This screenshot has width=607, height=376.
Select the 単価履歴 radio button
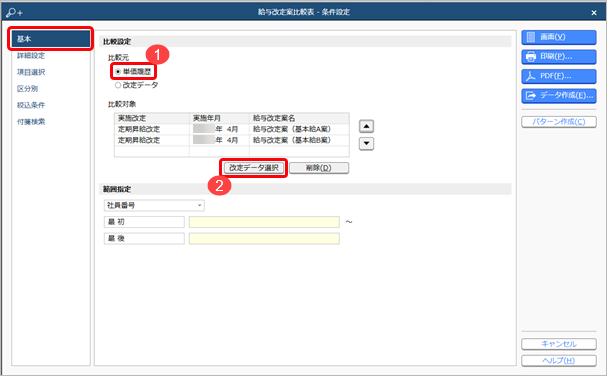click(118, 72)
